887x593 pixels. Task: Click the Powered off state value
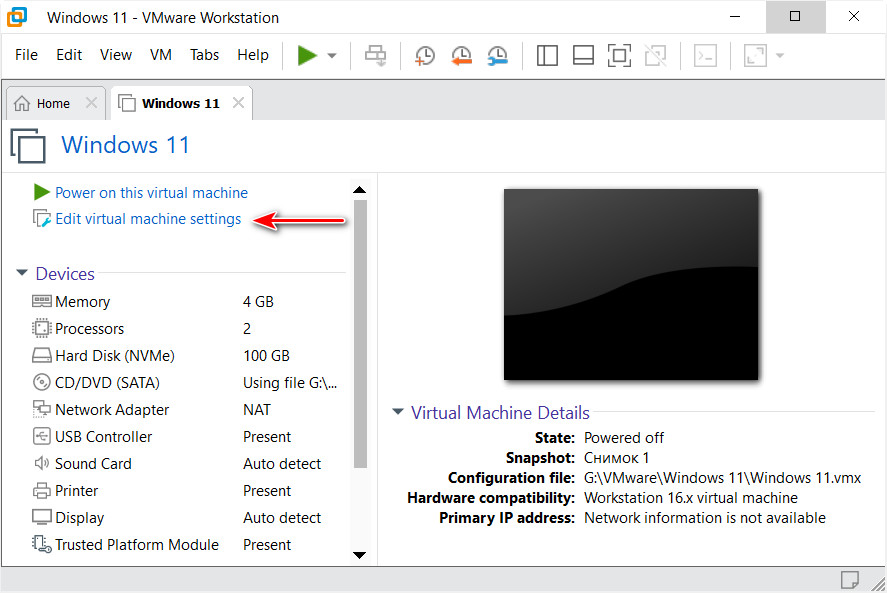click(624, 438)
